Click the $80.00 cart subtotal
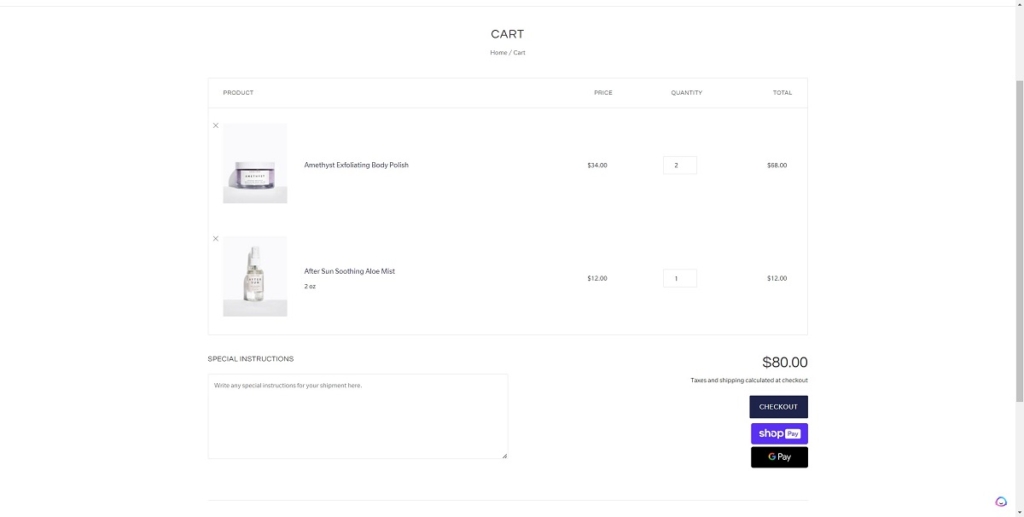 coord(784,363)
